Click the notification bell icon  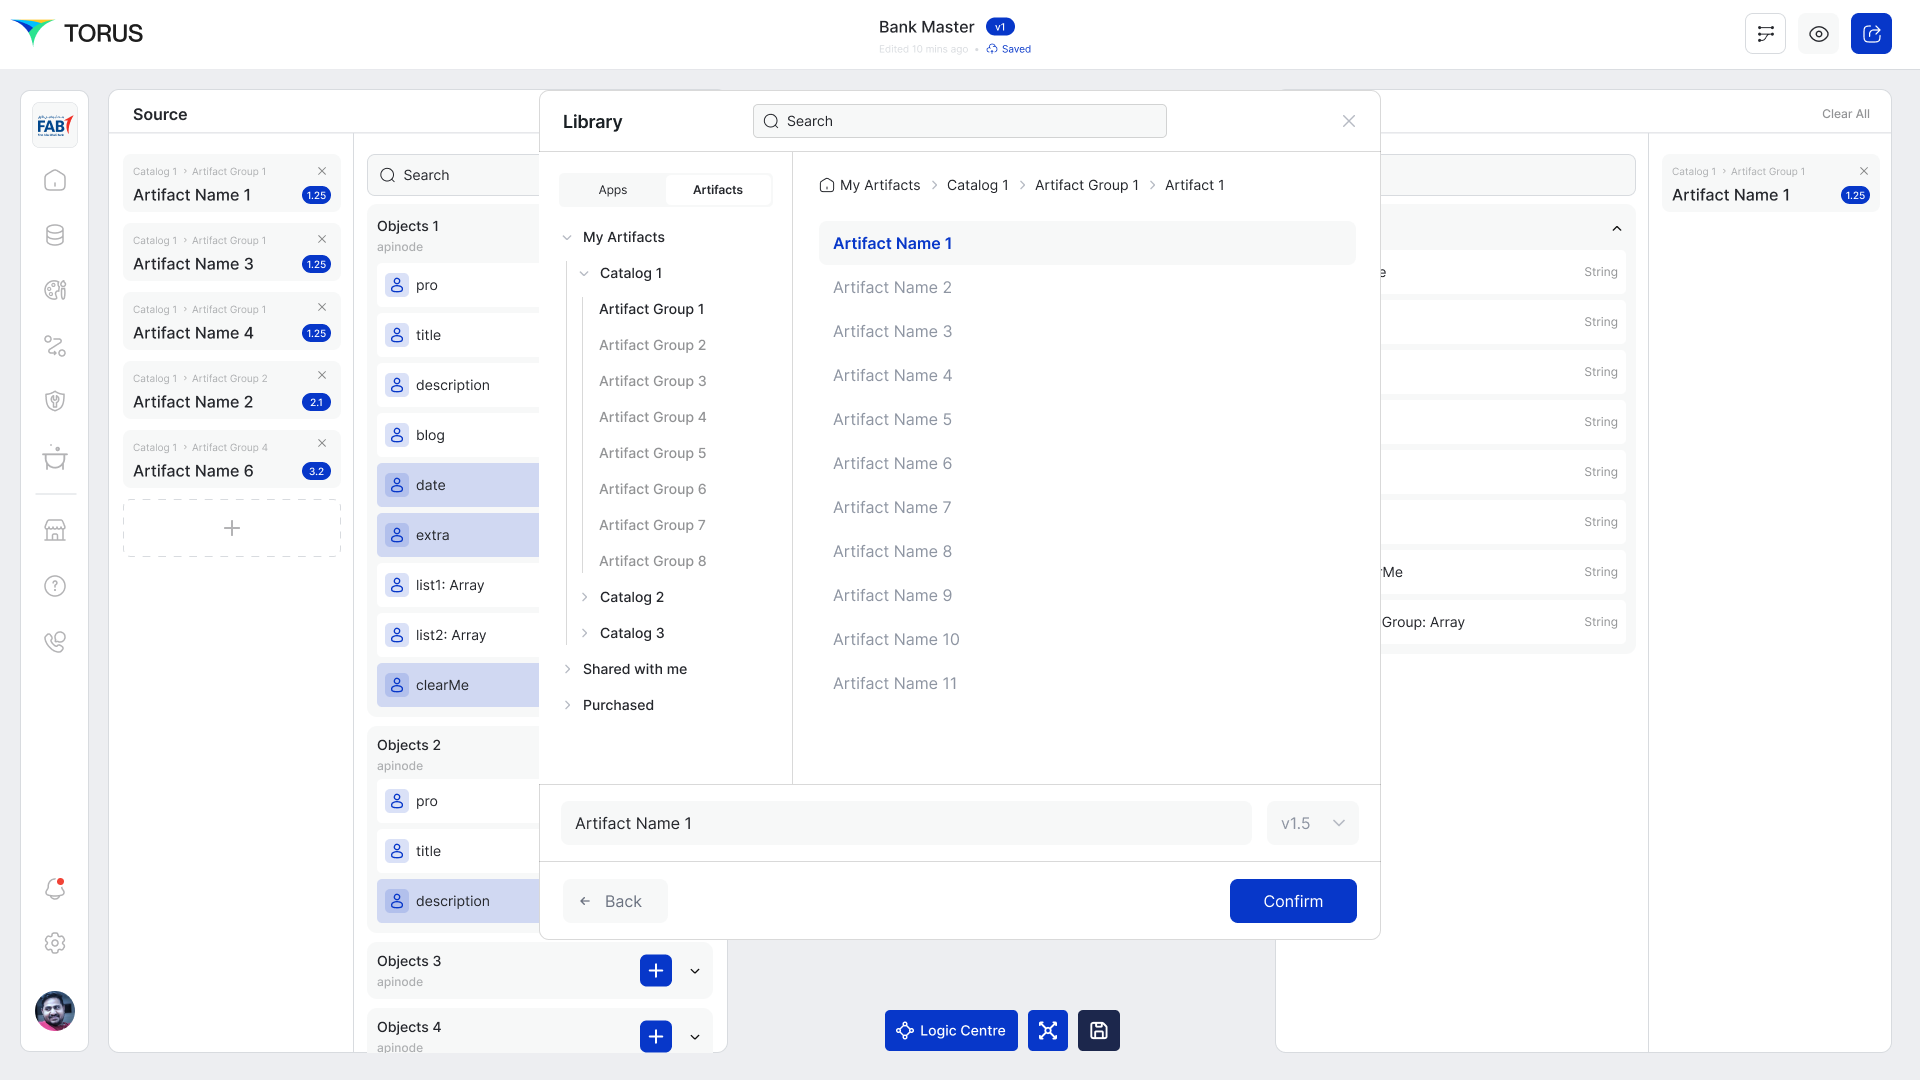coord(55,888)
